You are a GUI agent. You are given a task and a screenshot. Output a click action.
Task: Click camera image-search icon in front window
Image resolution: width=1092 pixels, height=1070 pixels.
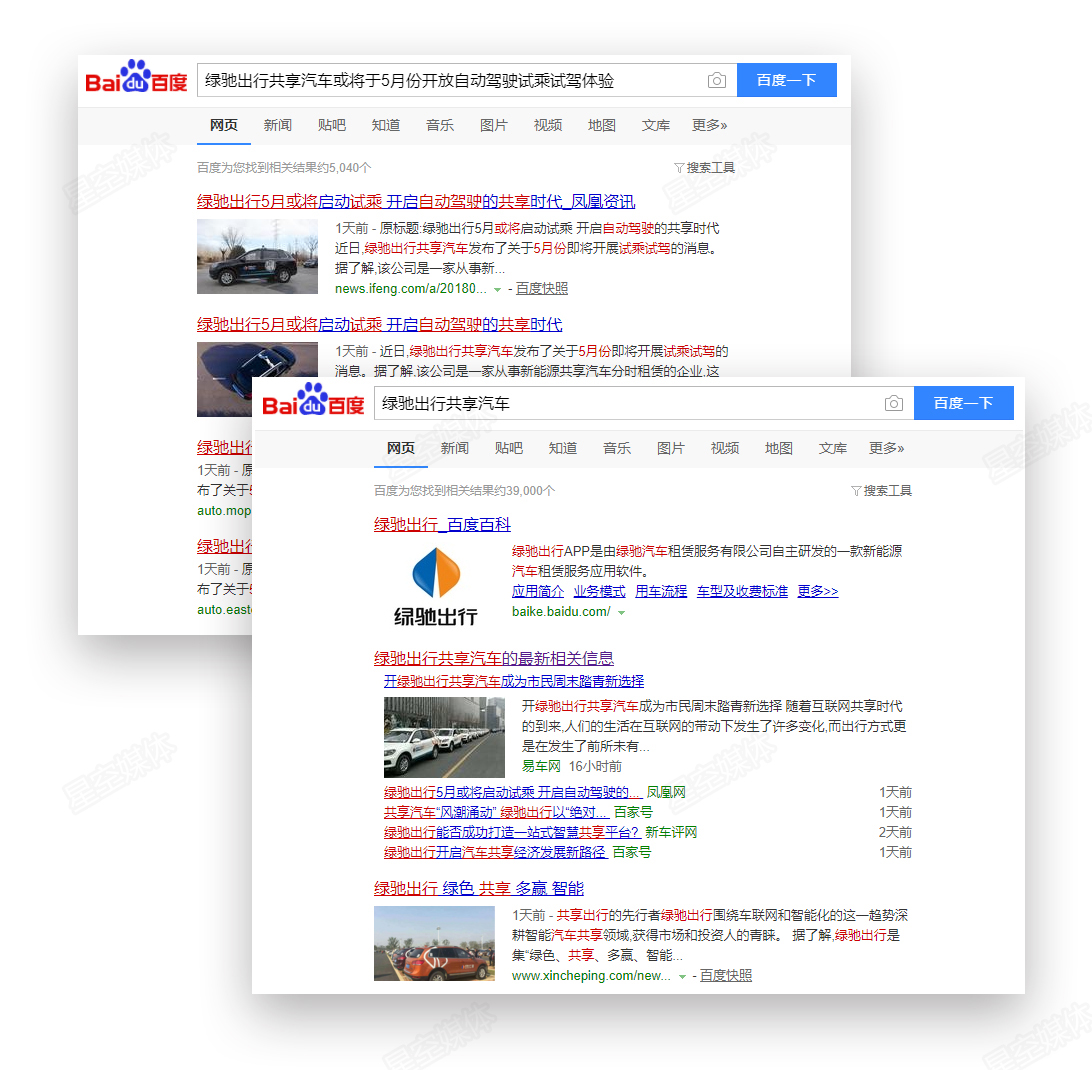click(894, 403)
